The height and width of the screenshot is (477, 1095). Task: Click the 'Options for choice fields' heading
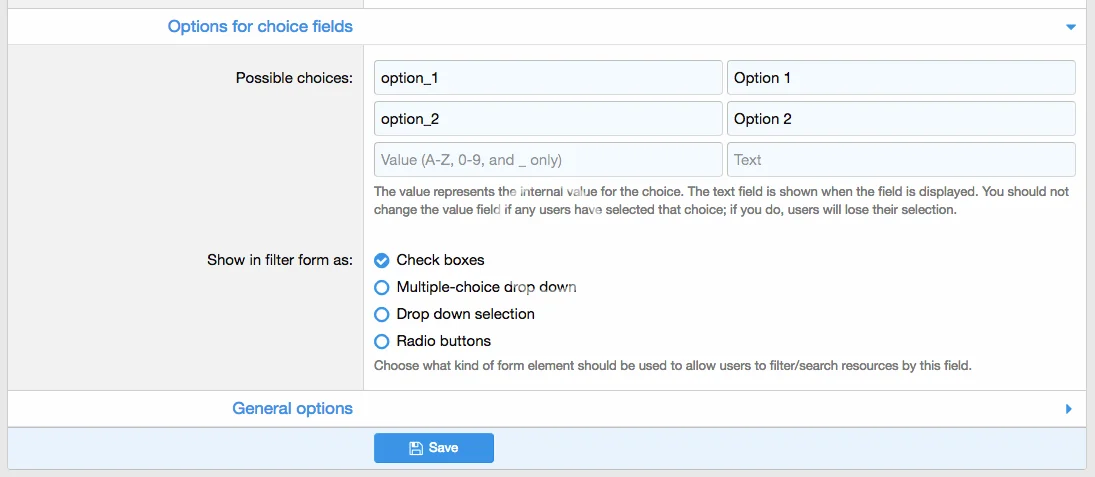coord(260,26)
